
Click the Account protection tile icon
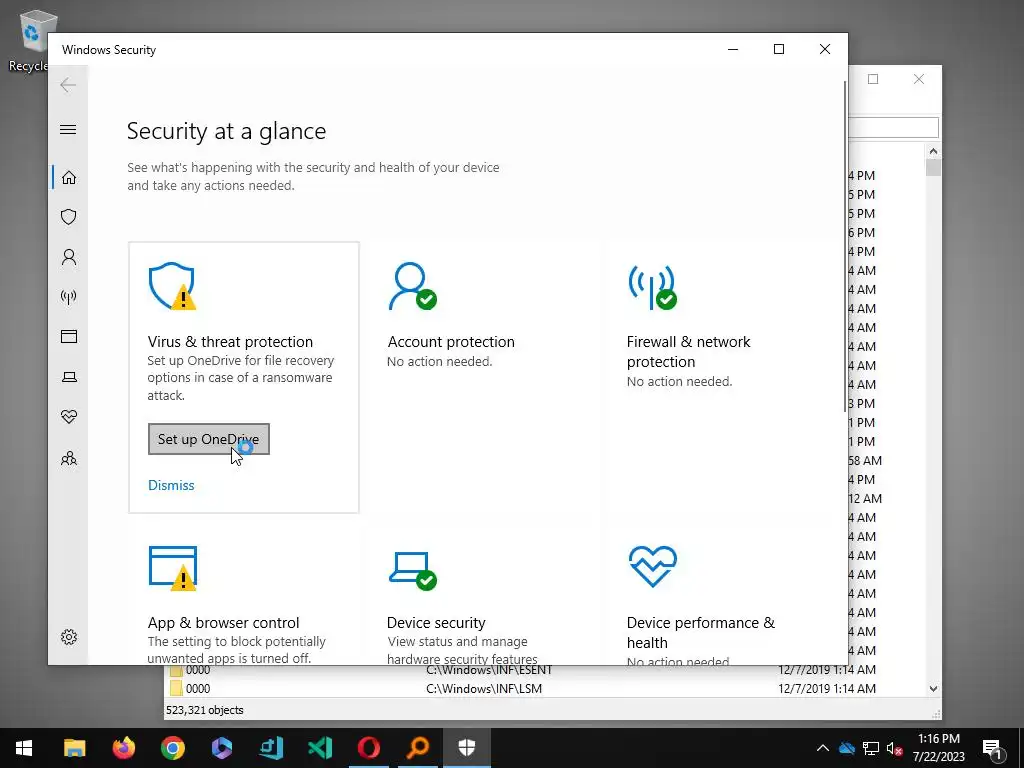412,286
